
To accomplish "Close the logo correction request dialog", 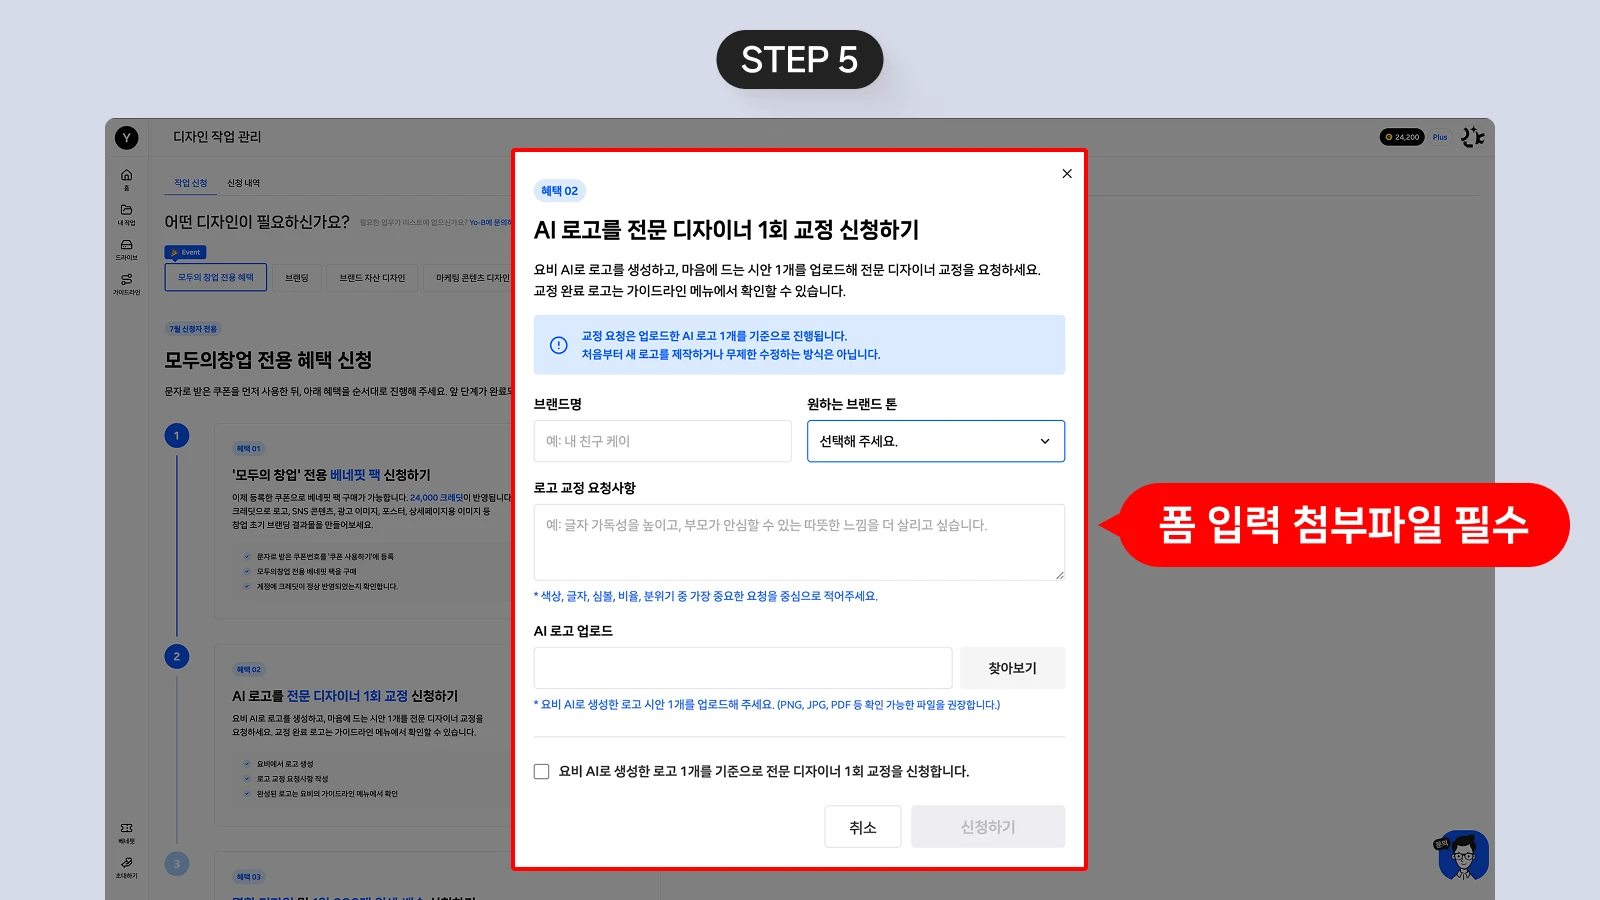I will pyautogui.click(x=1067, y=174).
